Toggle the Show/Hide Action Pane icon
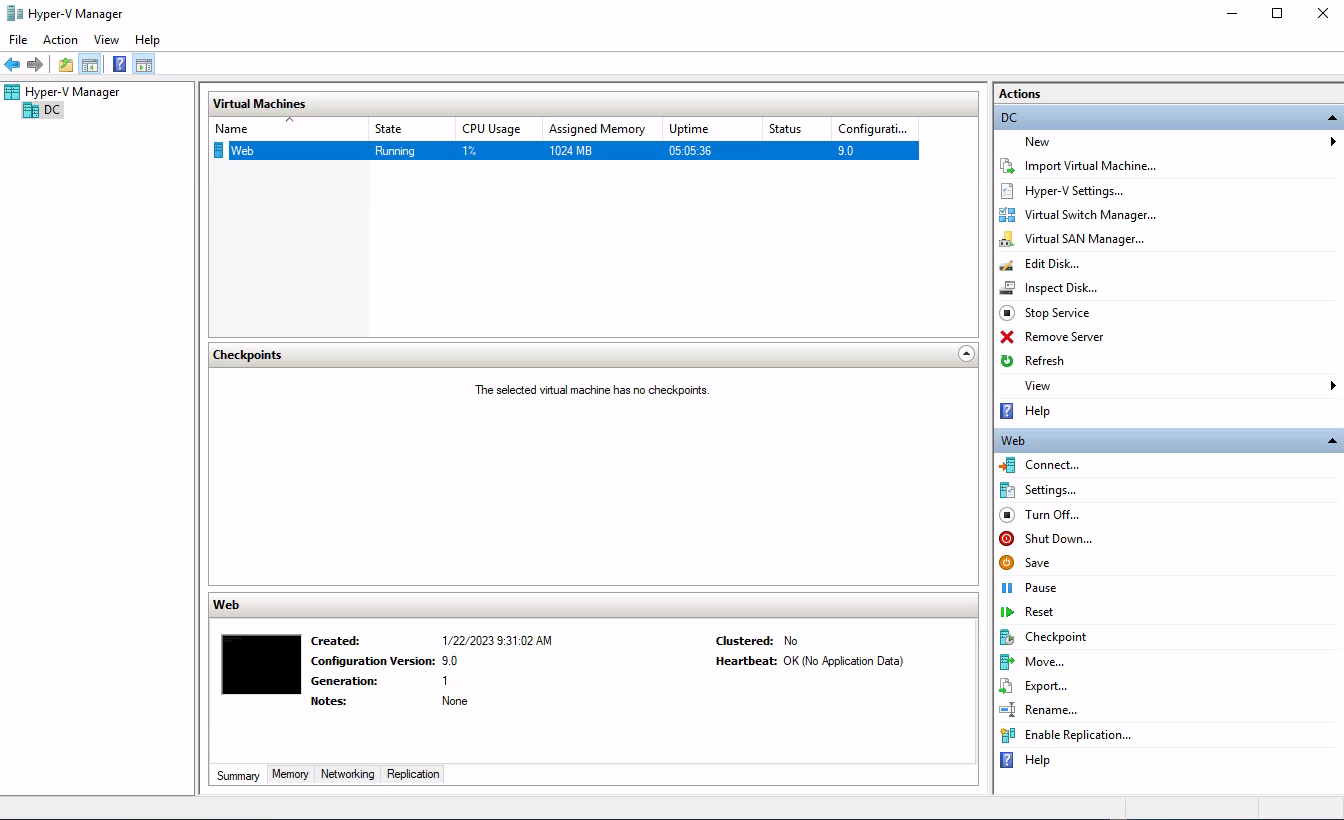The height and width of the screenshot is (820, 1344). tap(144, 64)
